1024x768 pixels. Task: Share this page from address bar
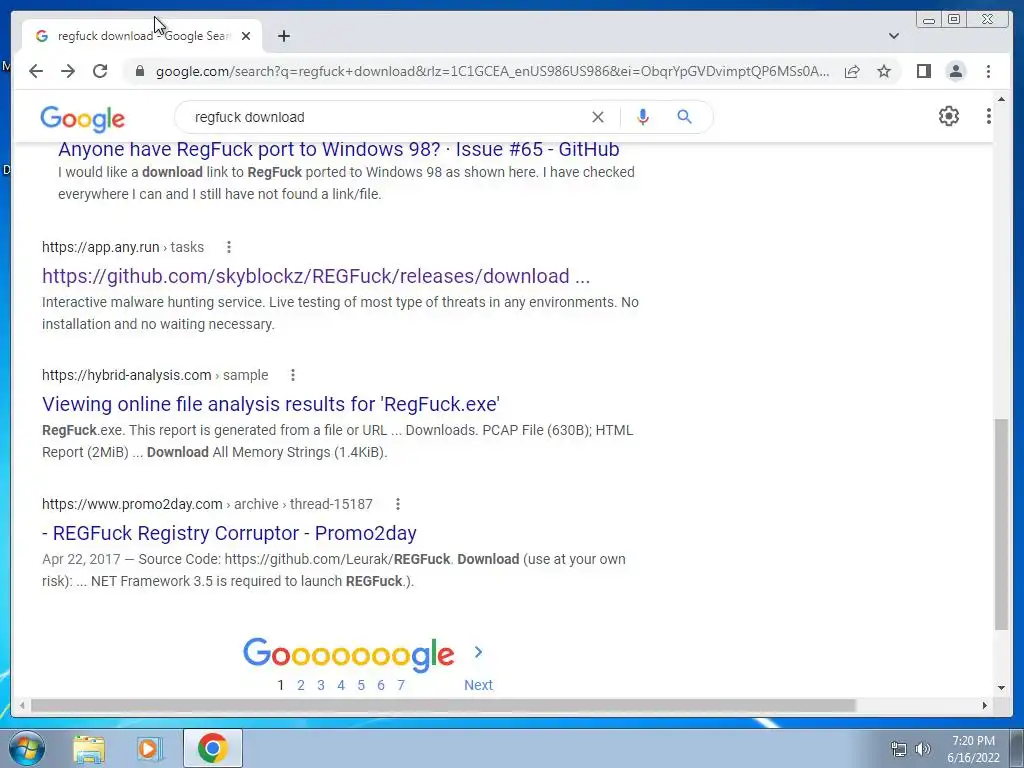pos(852,71)
